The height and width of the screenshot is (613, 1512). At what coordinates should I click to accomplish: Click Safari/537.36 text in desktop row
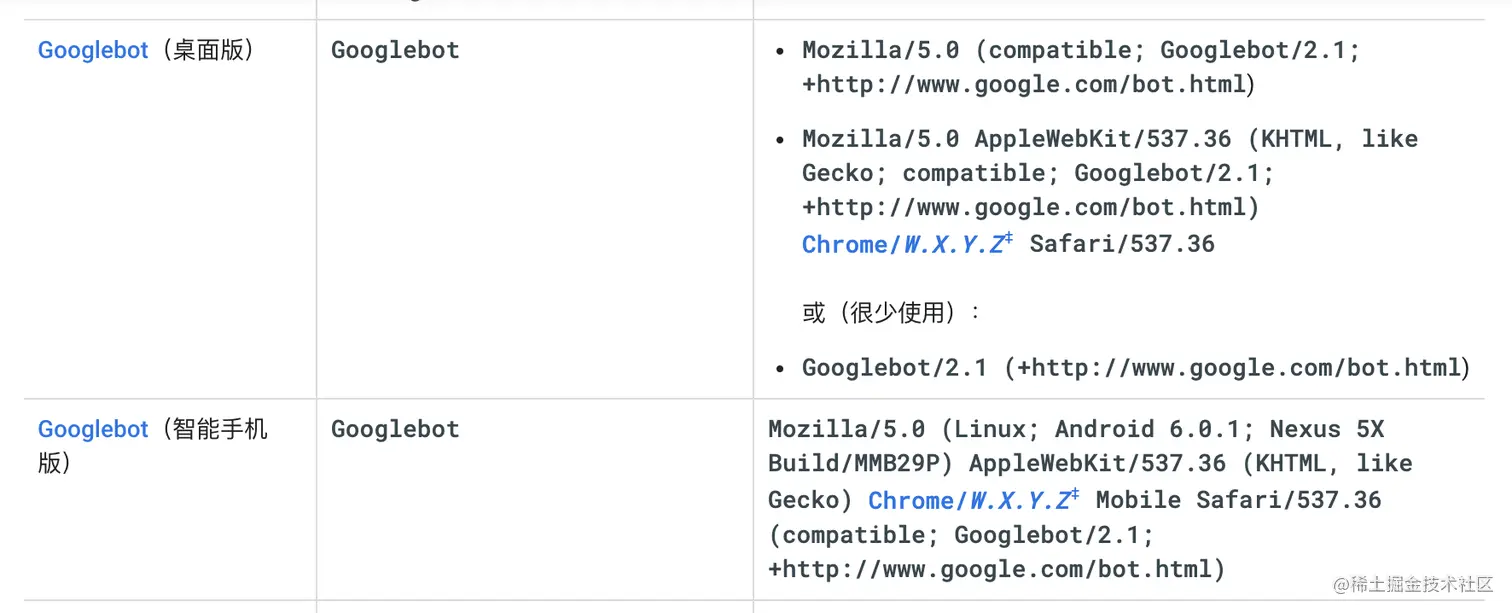pos(1122,244)
